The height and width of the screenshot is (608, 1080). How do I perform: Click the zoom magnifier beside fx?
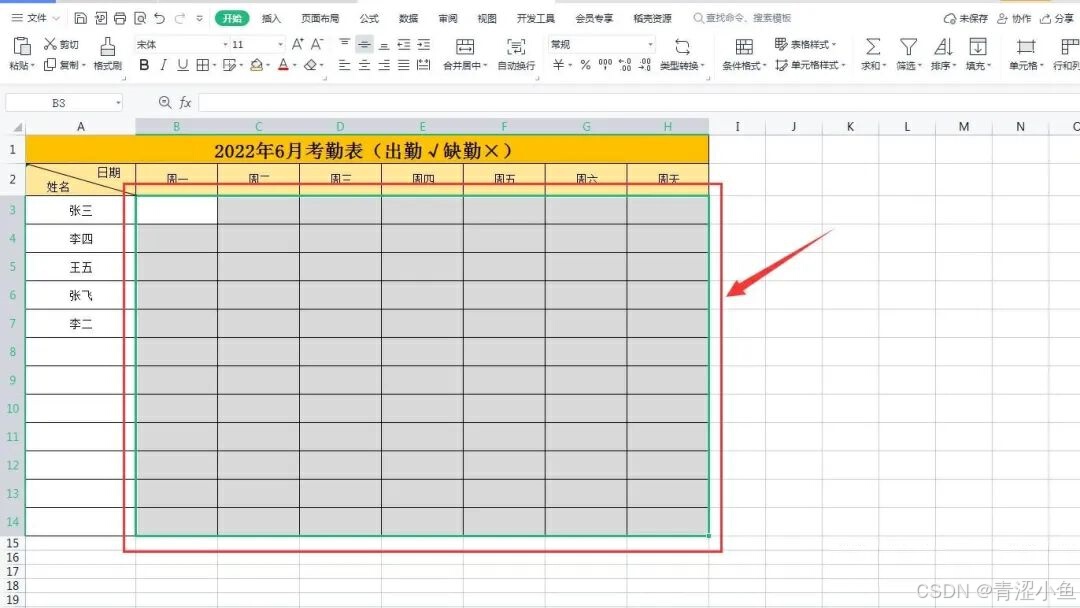[x=165, y=103]
